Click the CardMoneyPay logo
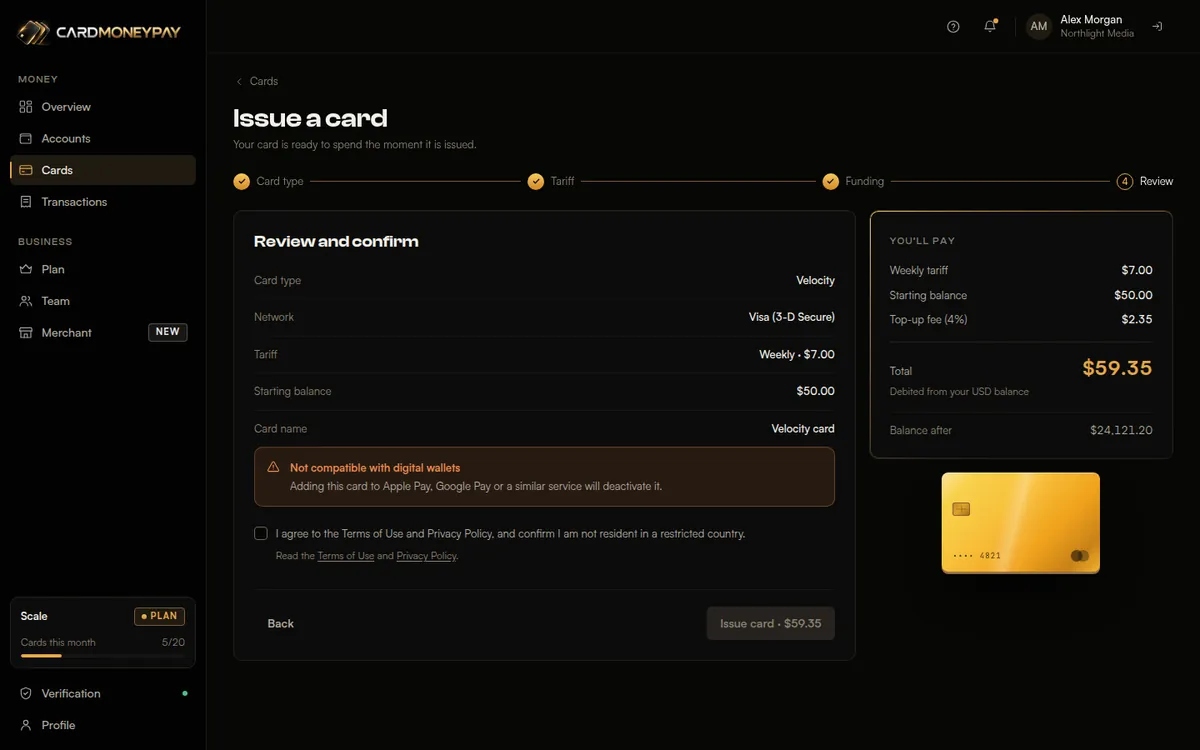This screenshot has width=1200, height=750. [99, 32]
